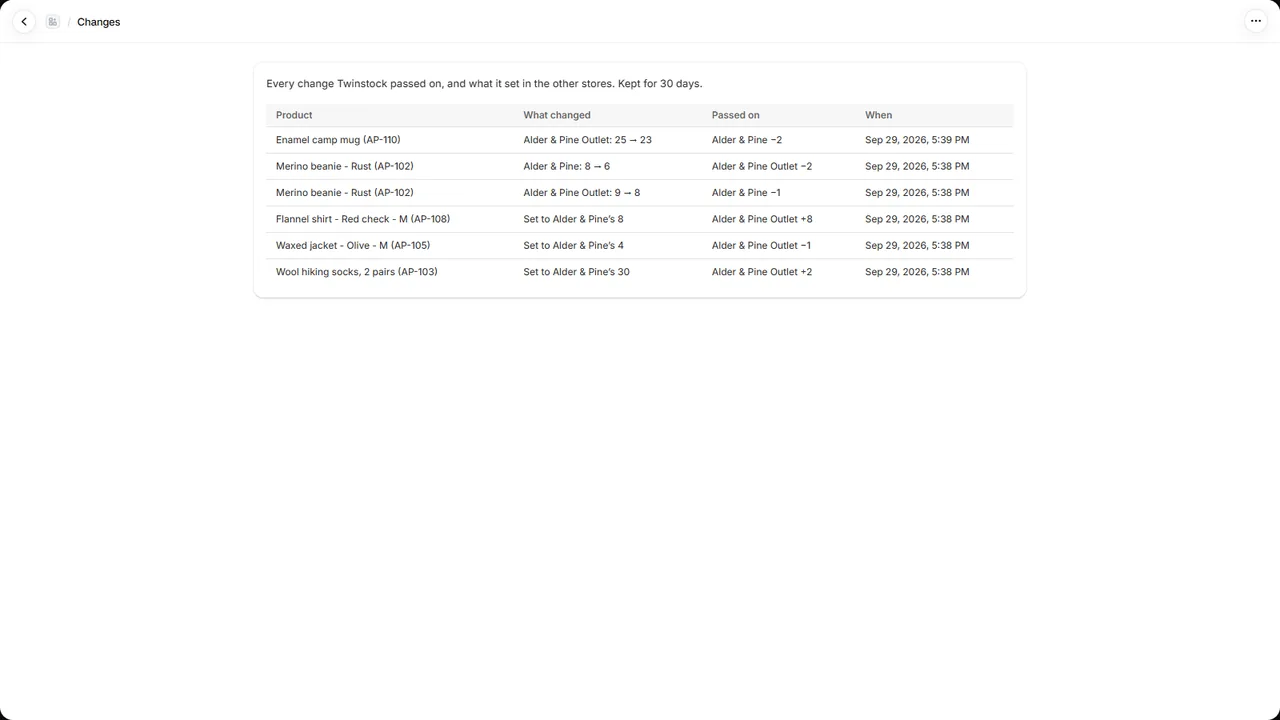Click Set to Alder & Pine's 30
This screenshot has width=1280, height=720.
(576, 272)
